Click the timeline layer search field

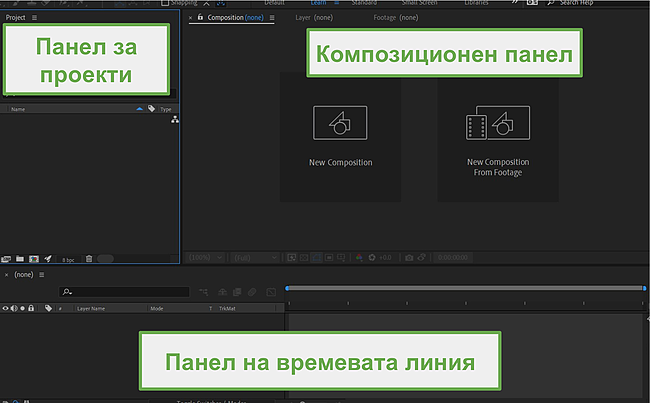click(x=124, y=292)
